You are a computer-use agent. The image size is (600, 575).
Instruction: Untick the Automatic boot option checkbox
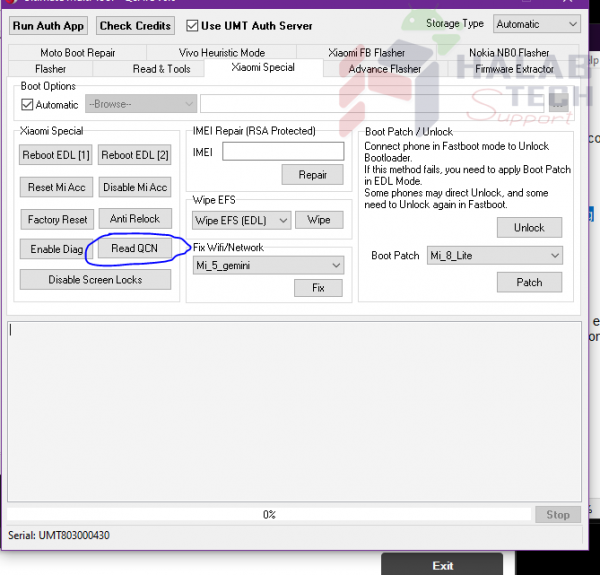point(27,104)
